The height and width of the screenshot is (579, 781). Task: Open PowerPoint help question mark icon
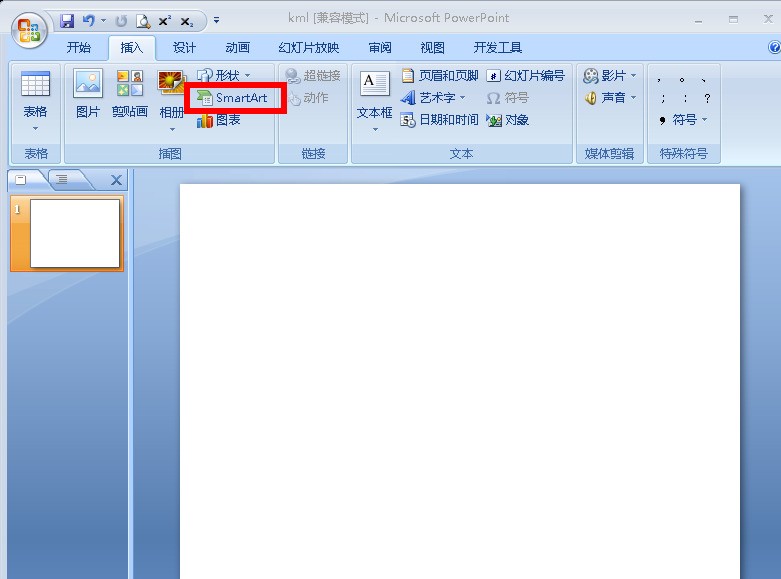point(774,47)
